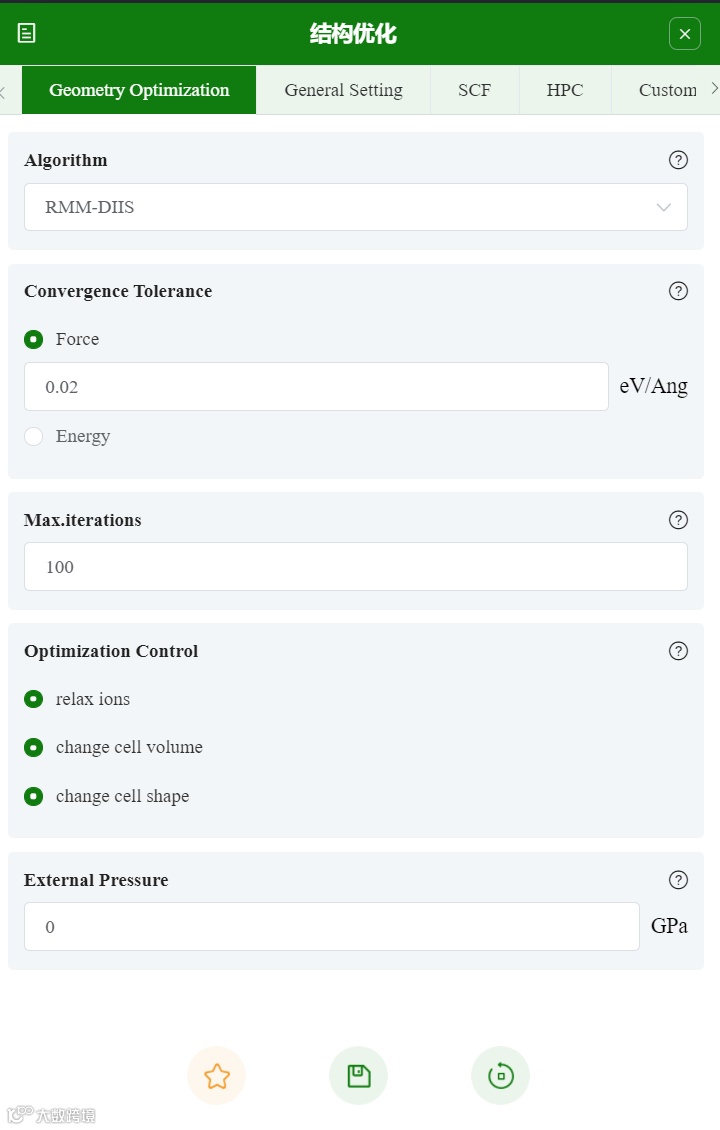Show help for Optimization Control

[678, 651]
